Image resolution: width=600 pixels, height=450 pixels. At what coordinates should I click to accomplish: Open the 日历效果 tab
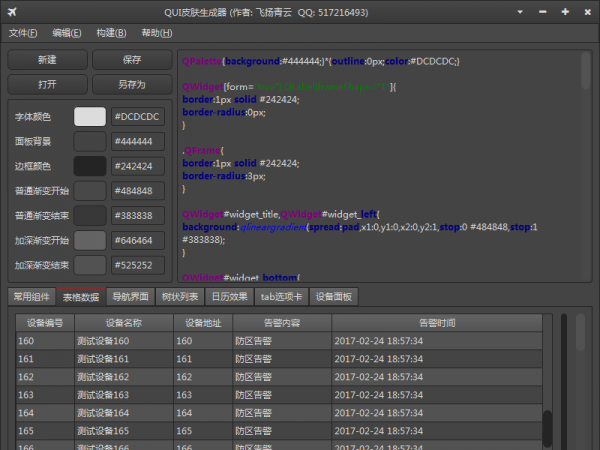230,297
